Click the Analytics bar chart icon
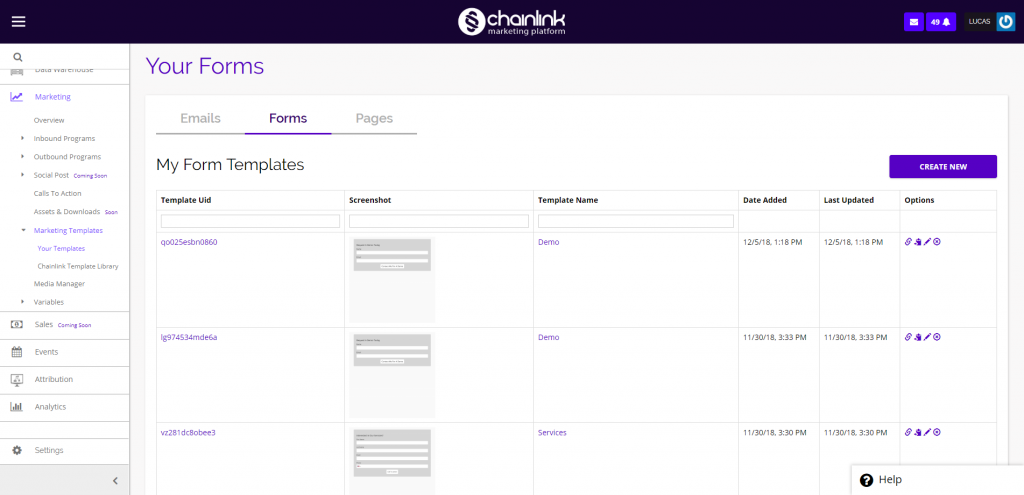The width and height of the screenshot is (1024, 495). [x=17, y=407]
